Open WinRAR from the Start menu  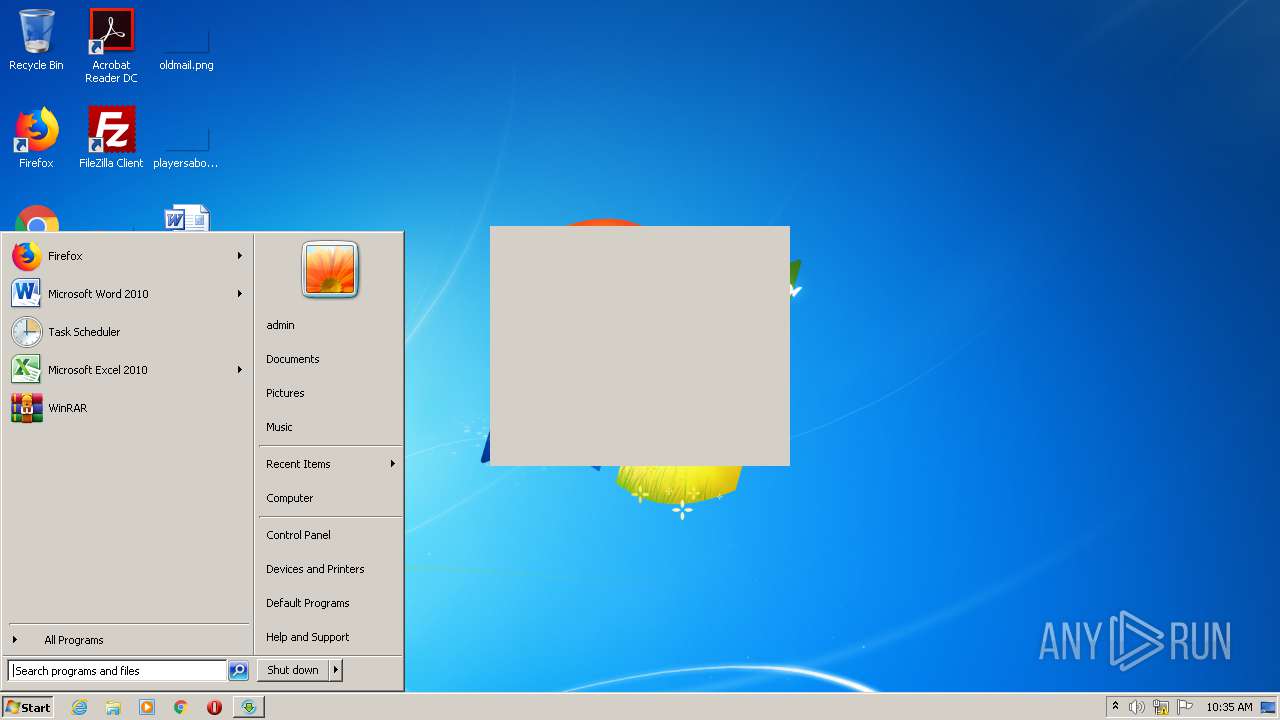click(x=127, y=408)
